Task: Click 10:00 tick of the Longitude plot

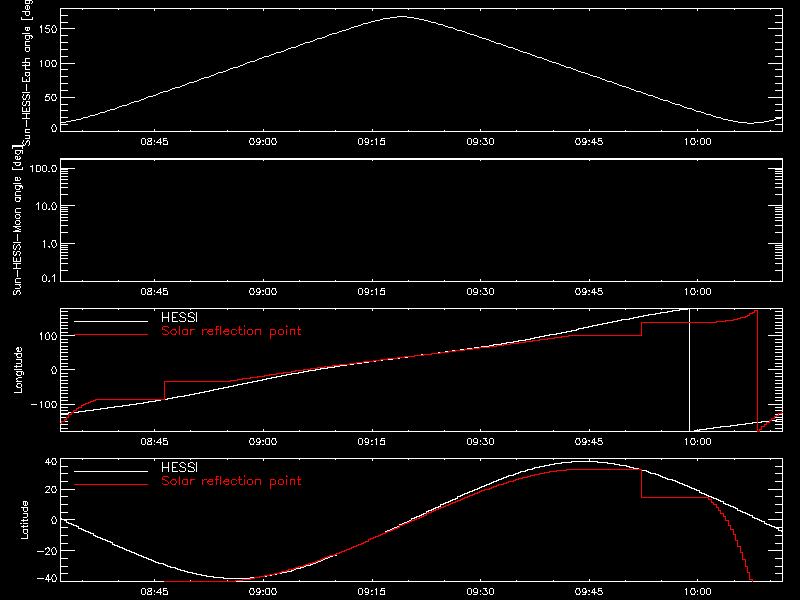Action: [x=697, y=442]
